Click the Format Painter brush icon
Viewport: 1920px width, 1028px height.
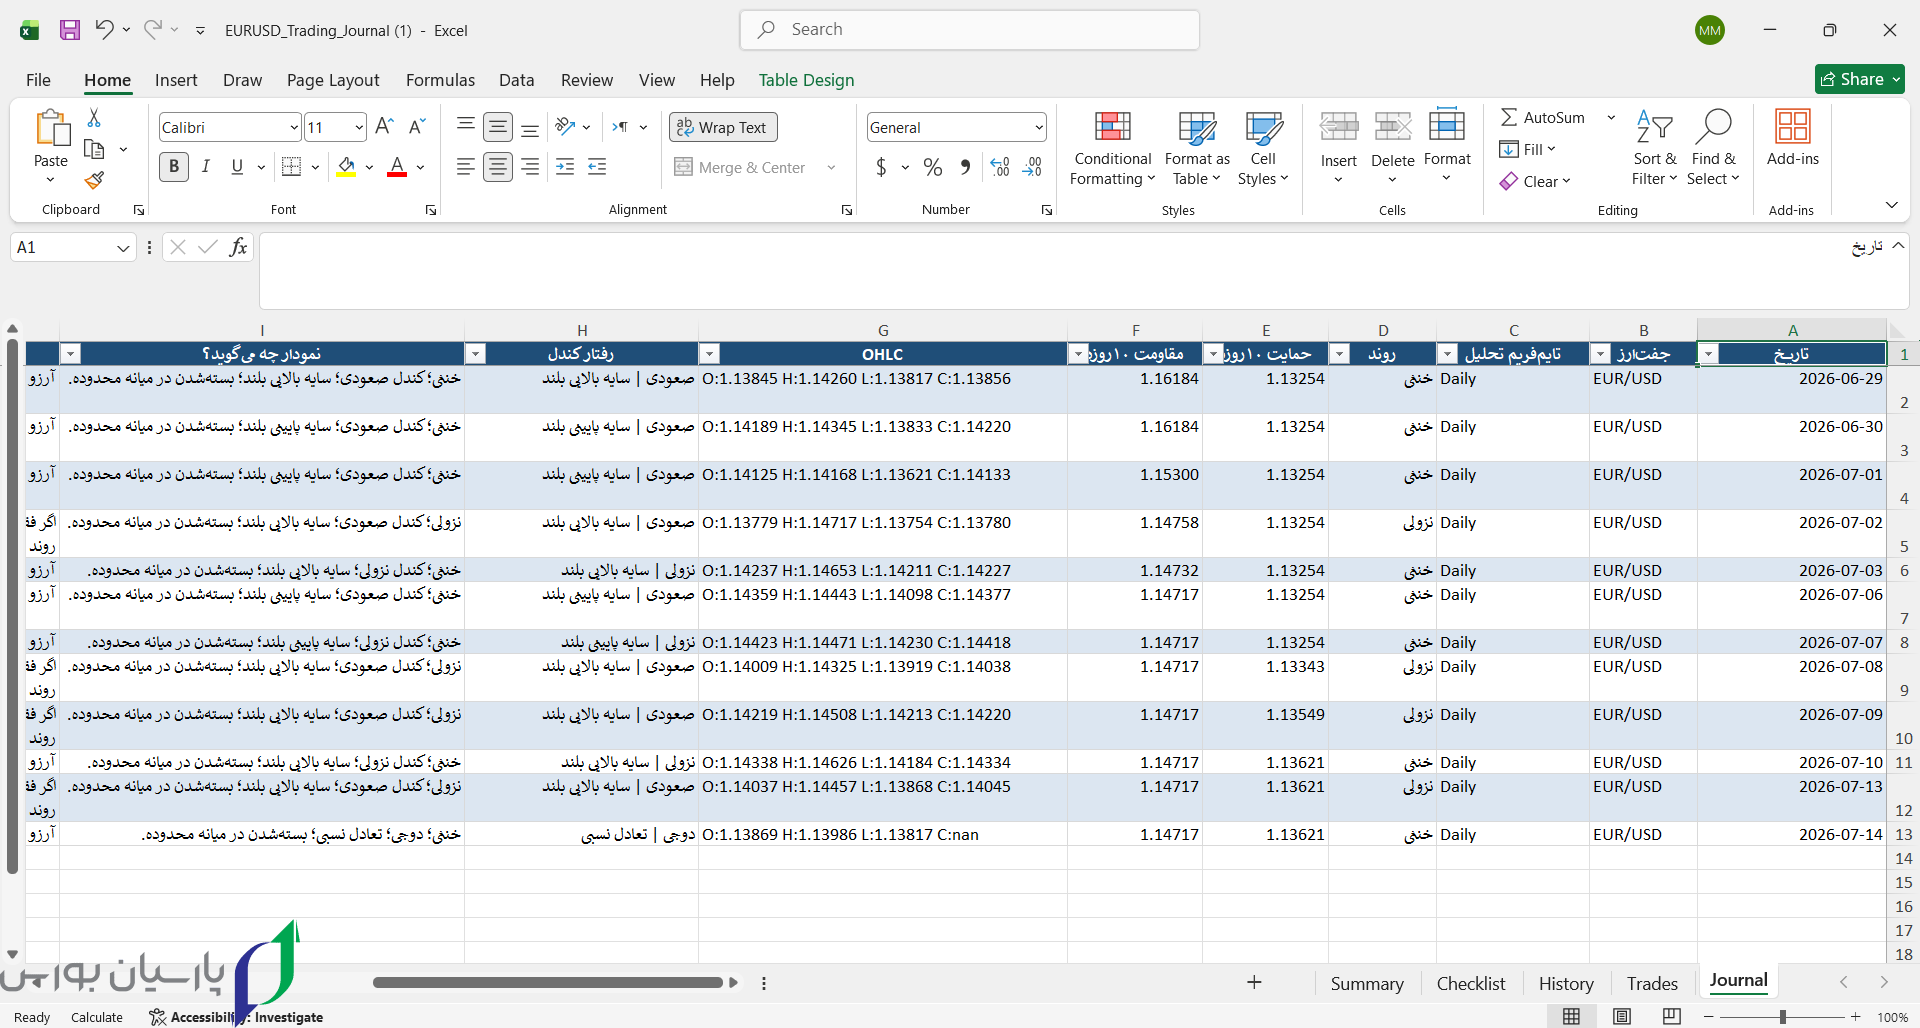pos(94,181)
